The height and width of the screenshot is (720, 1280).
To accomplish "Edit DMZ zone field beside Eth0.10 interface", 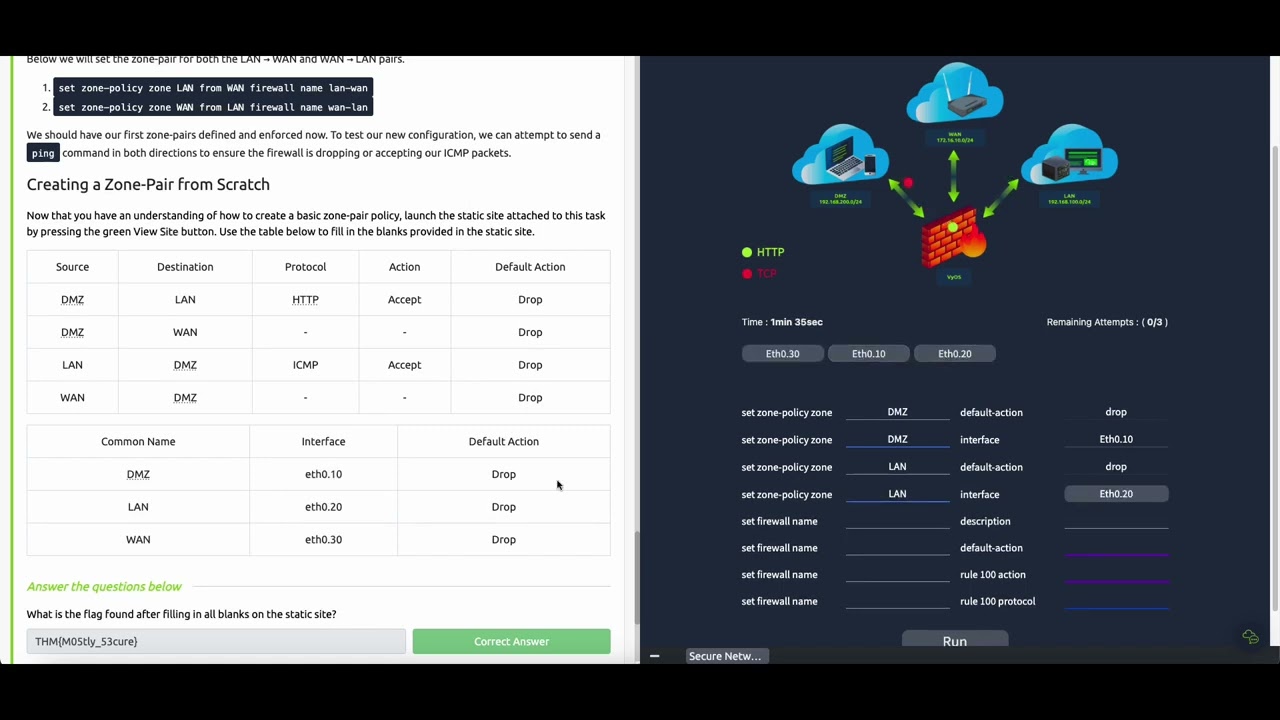I will click(x=897, y=439).
